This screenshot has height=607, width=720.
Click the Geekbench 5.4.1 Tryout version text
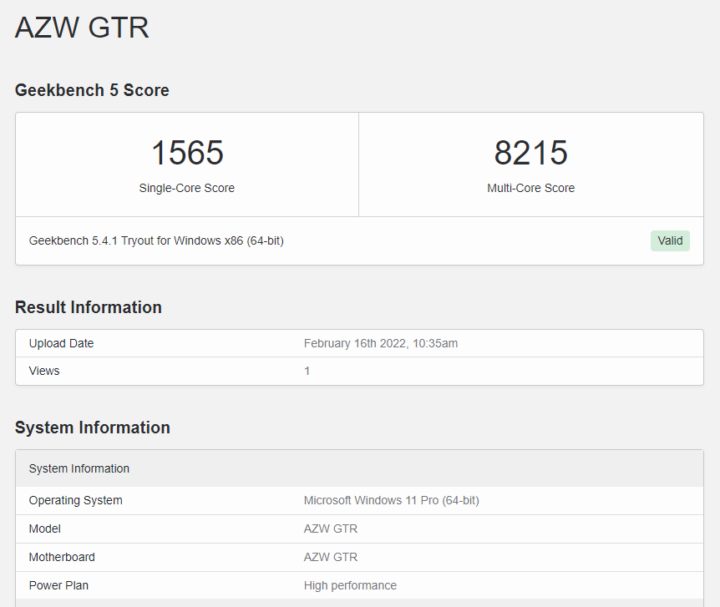tap(156, 241)
